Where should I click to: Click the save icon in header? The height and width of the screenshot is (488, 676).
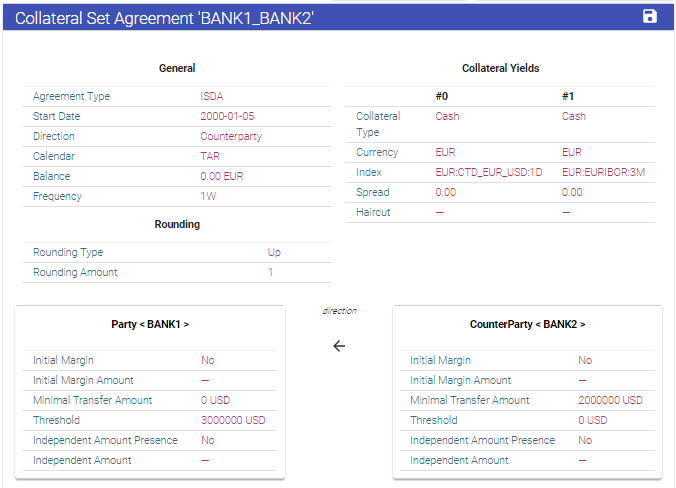(650, 16)
